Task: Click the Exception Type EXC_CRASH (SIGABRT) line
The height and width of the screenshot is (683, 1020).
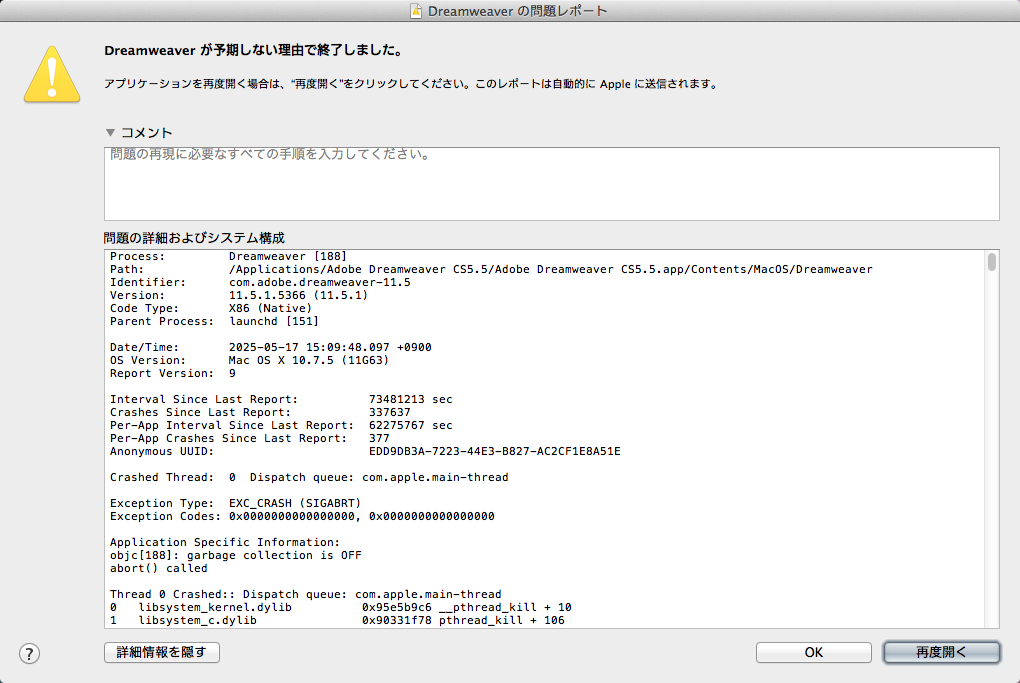Action: (235, 503)
